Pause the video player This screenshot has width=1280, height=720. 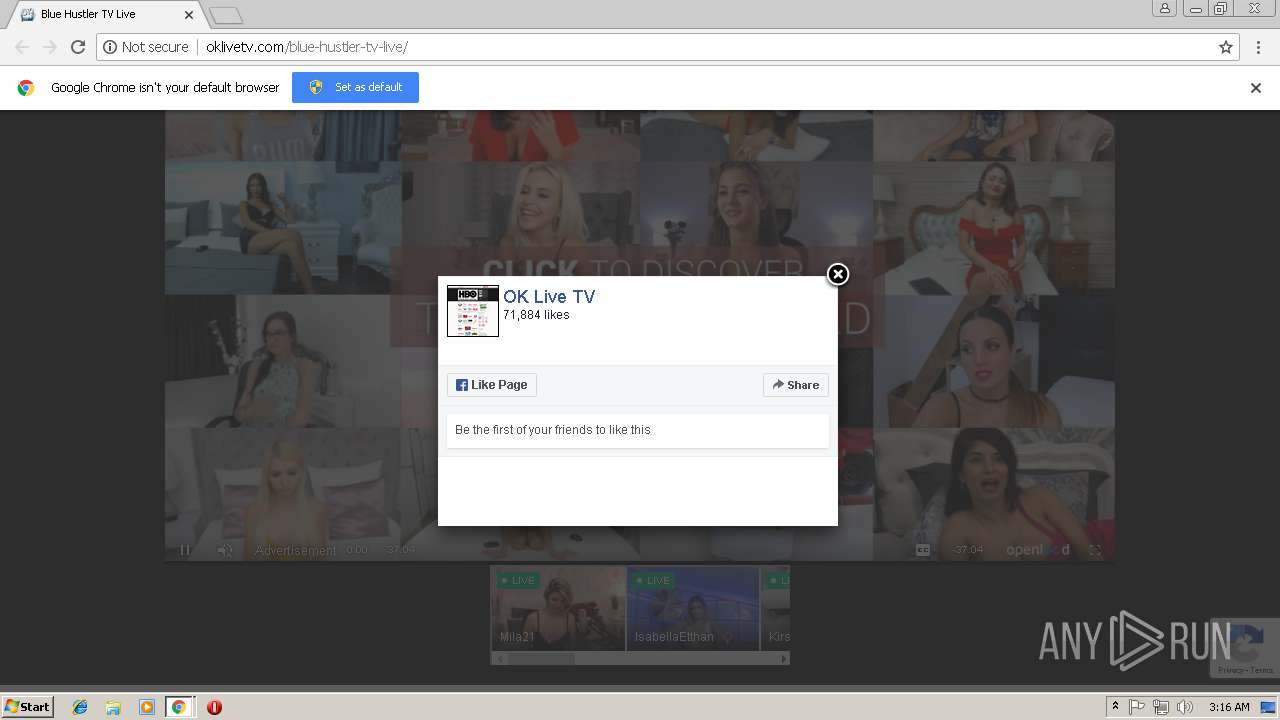(x=185, y=550)
